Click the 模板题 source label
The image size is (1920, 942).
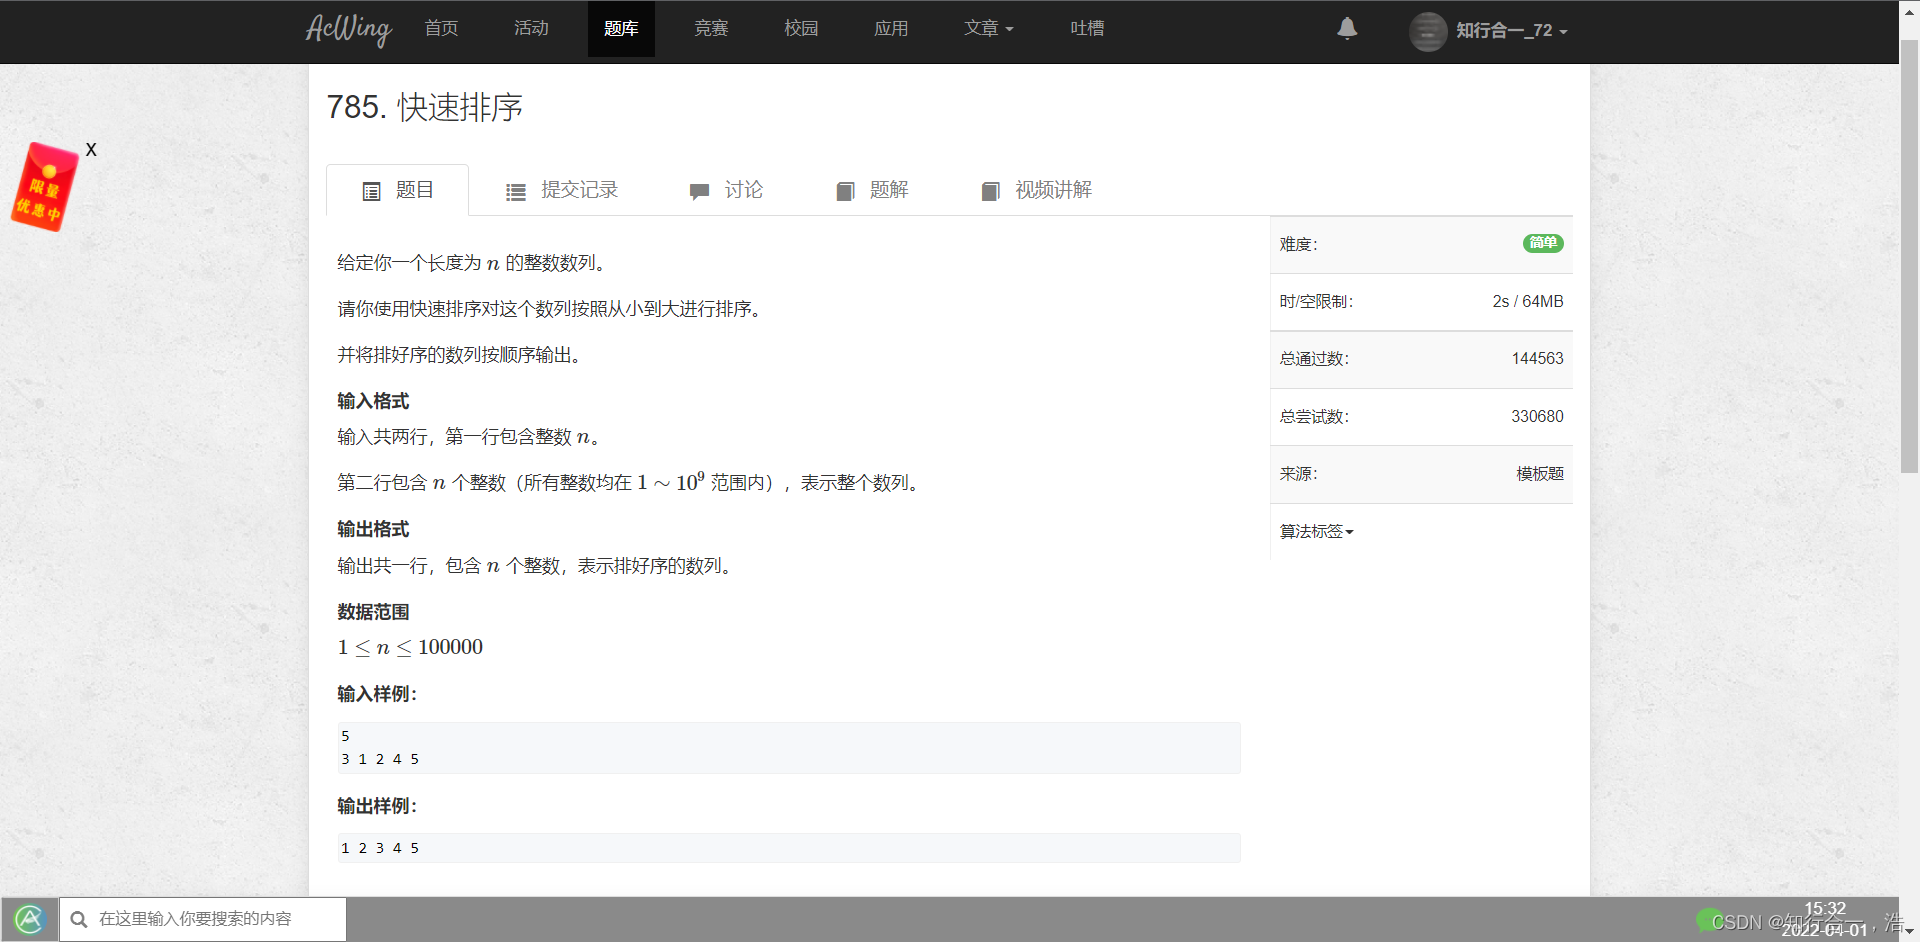point(1539,474)
